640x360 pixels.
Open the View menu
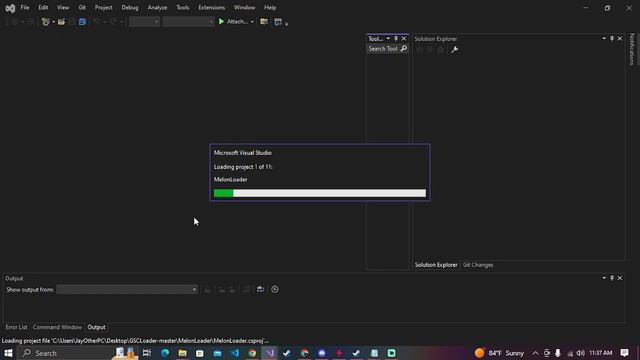[63, 7]
